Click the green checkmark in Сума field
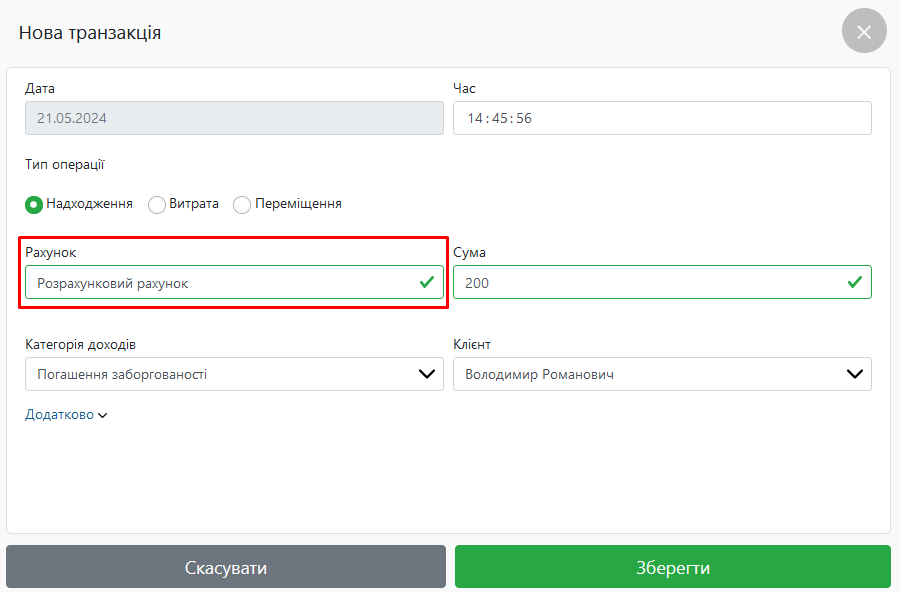This screenshot has height=592, width=900. [855, 283]
